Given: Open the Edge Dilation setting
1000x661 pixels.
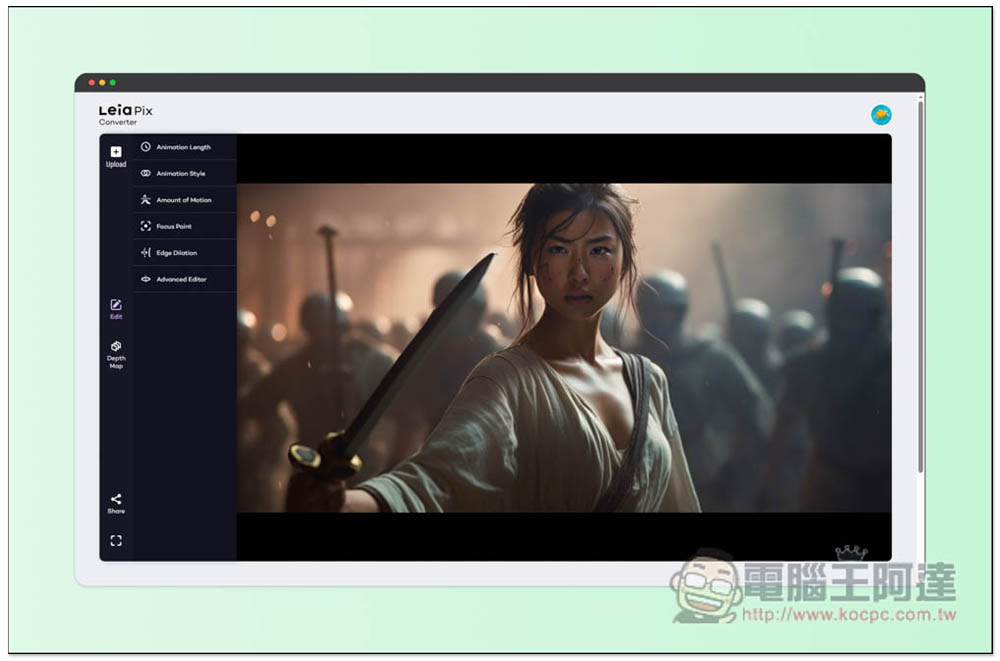Looking at the screenshot, I should click(184, 253).
